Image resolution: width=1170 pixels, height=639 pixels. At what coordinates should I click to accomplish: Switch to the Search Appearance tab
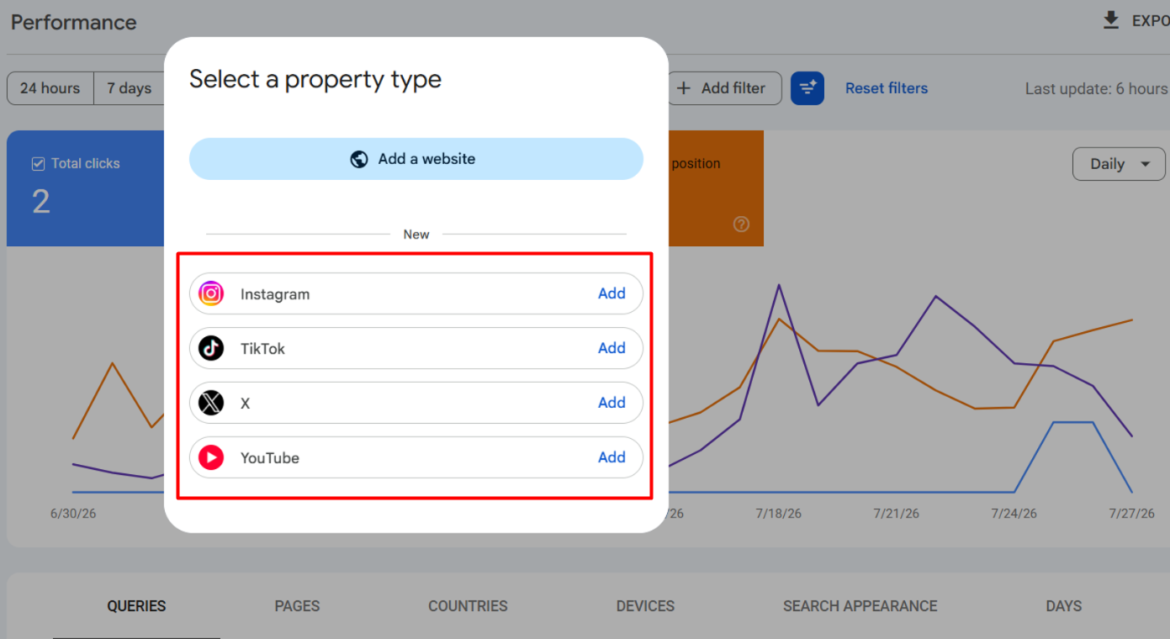(860, 606)
